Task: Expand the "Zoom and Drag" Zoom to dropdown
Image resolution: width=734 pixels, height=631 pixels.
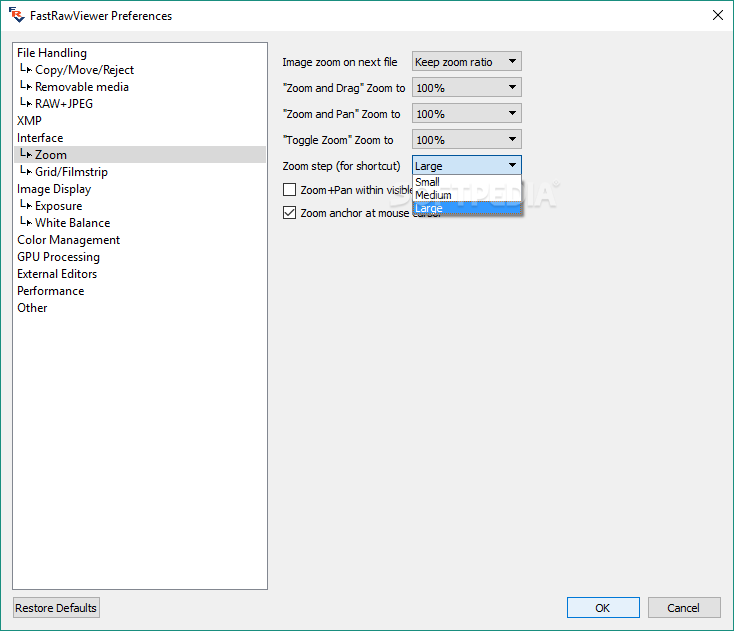Action: (x=467, y=88)
